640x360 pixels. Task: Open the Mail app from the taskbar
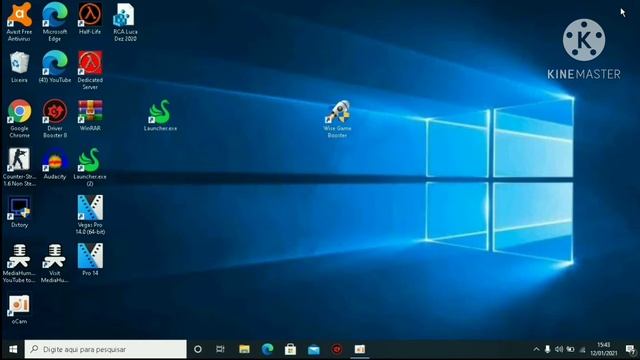(x=313, y=349)
